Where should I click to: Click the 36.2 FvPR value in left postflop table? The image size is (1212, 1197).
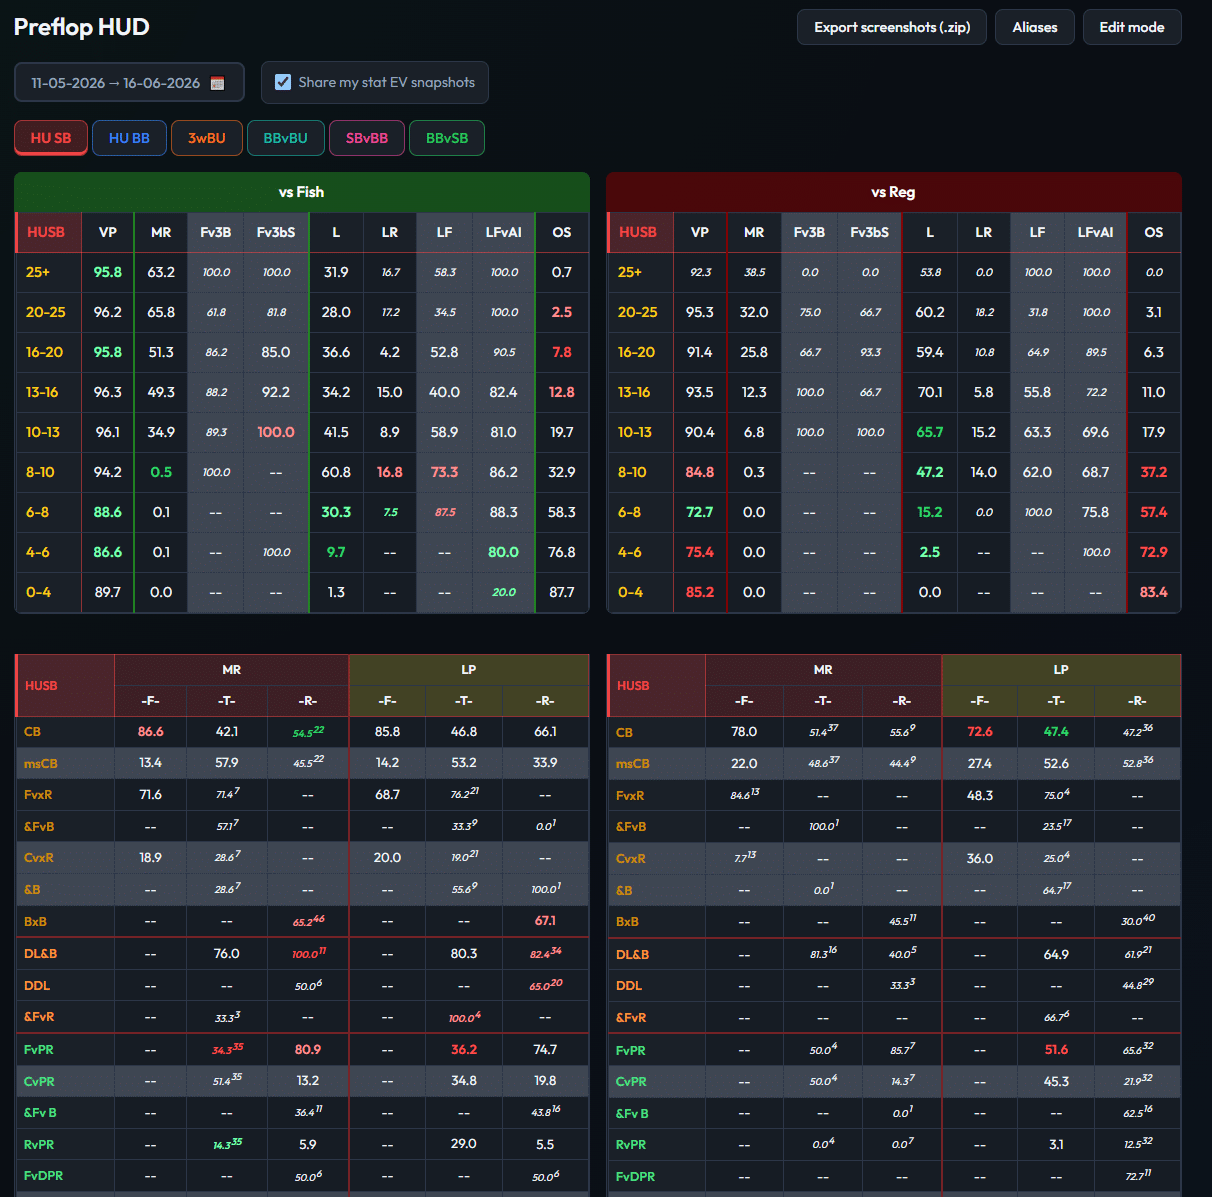tap(464, 1050)
